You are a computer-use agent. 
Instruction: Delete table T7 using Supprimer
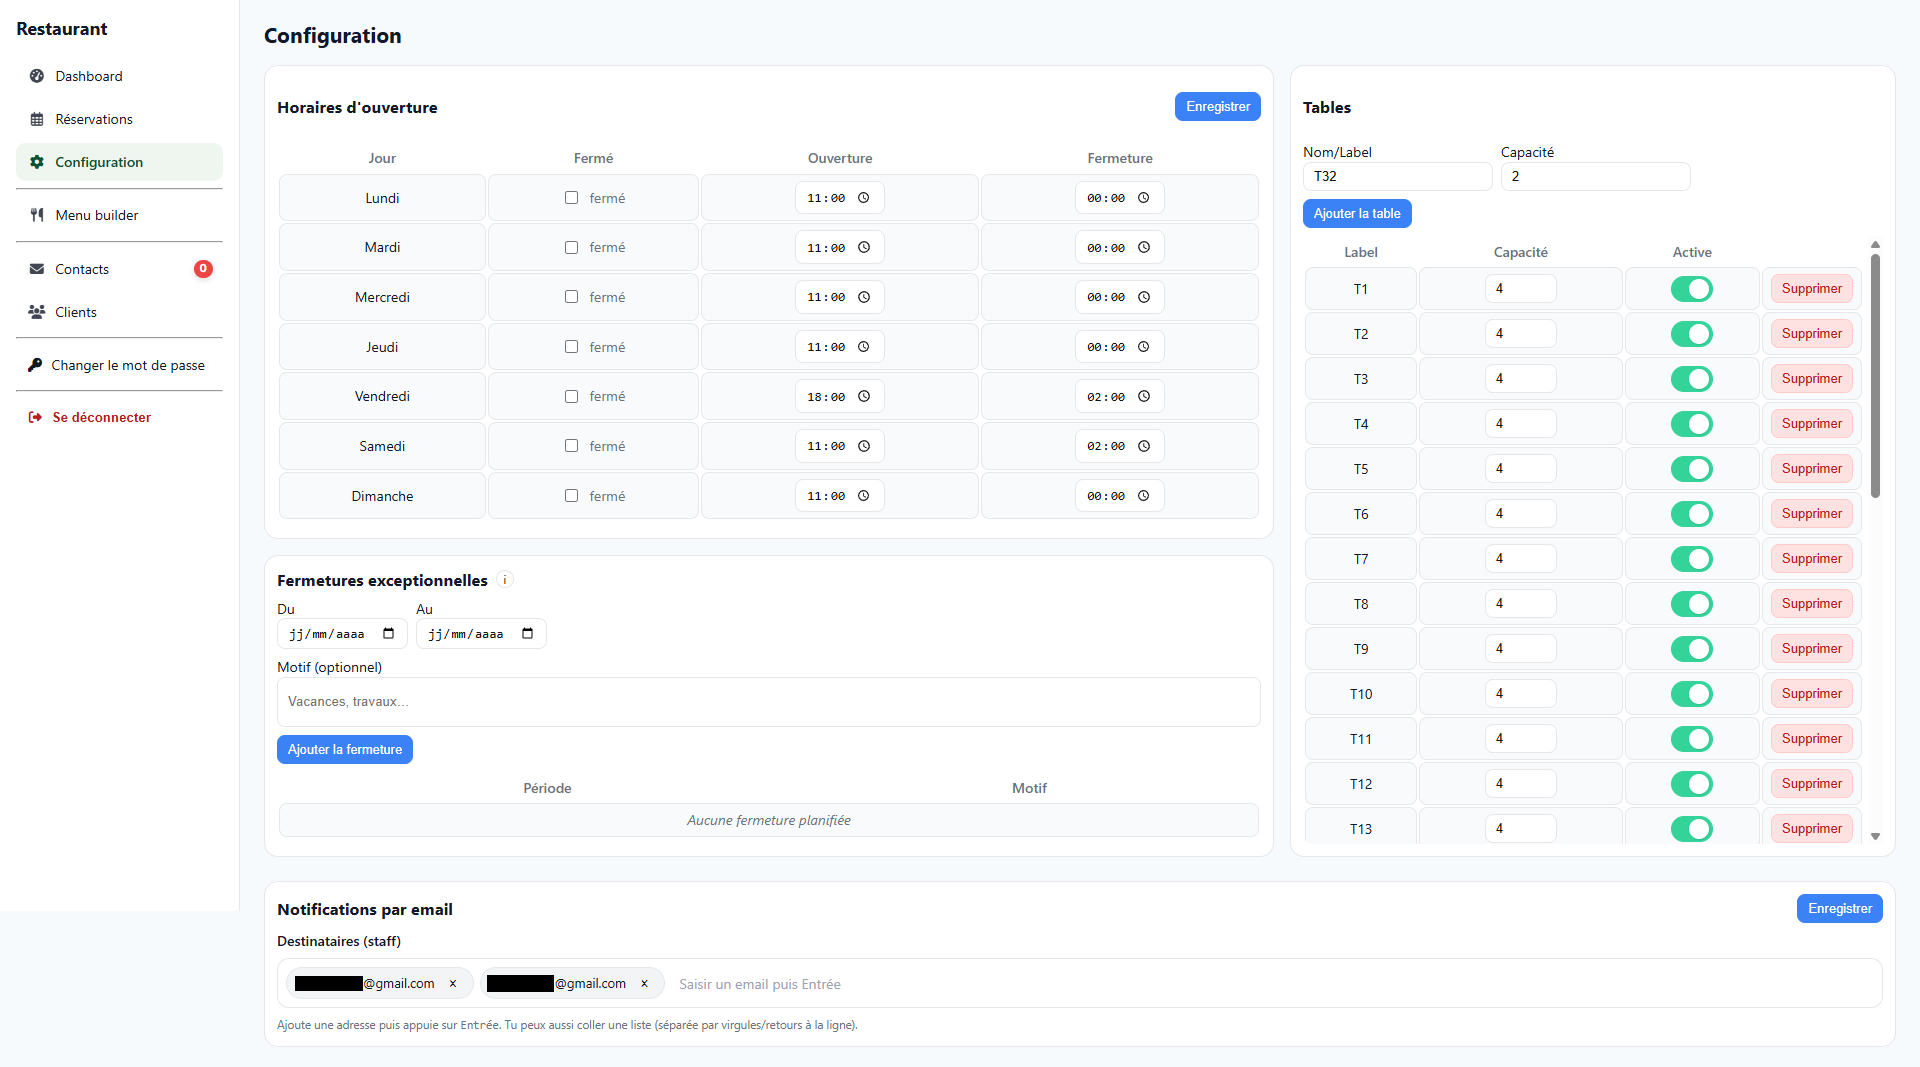click(x=1811, y=559)
